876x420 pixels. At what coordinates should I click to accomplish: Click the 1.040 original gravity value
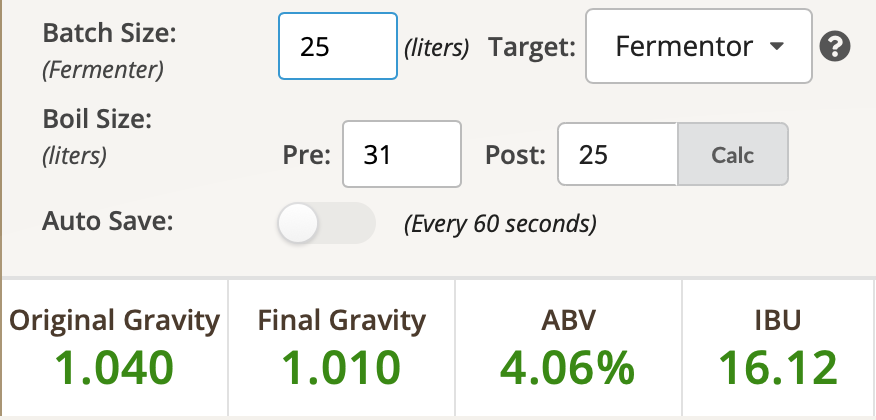115,368
